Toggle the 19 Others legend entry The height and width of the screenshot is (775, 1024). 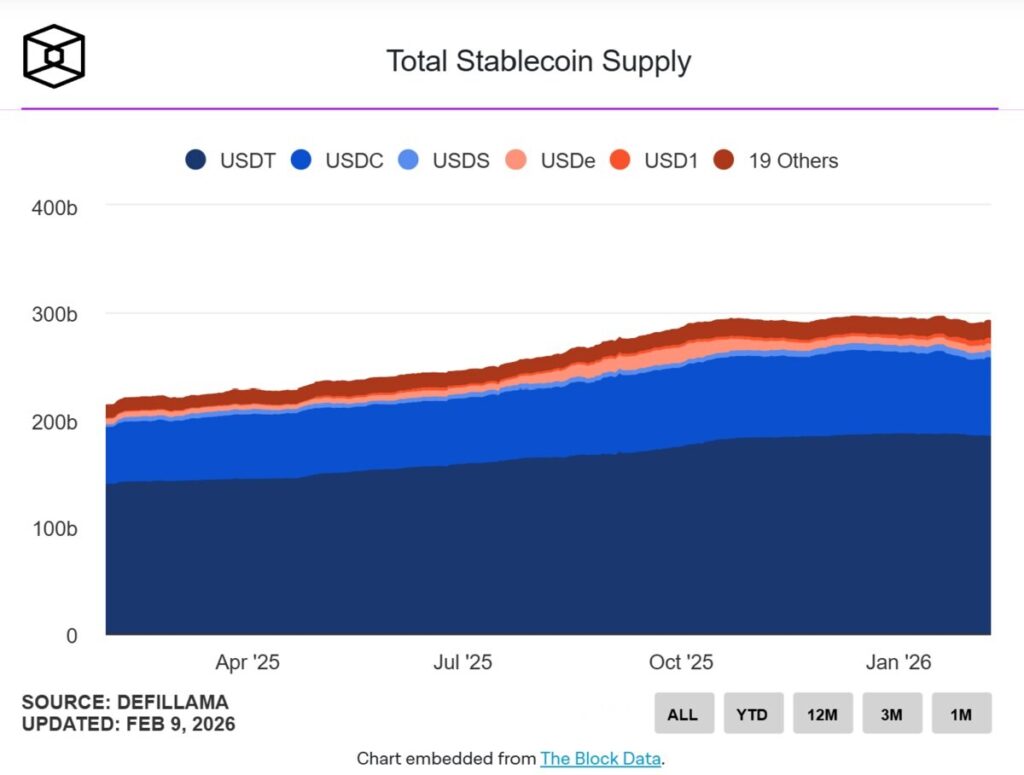click(778, 160)
